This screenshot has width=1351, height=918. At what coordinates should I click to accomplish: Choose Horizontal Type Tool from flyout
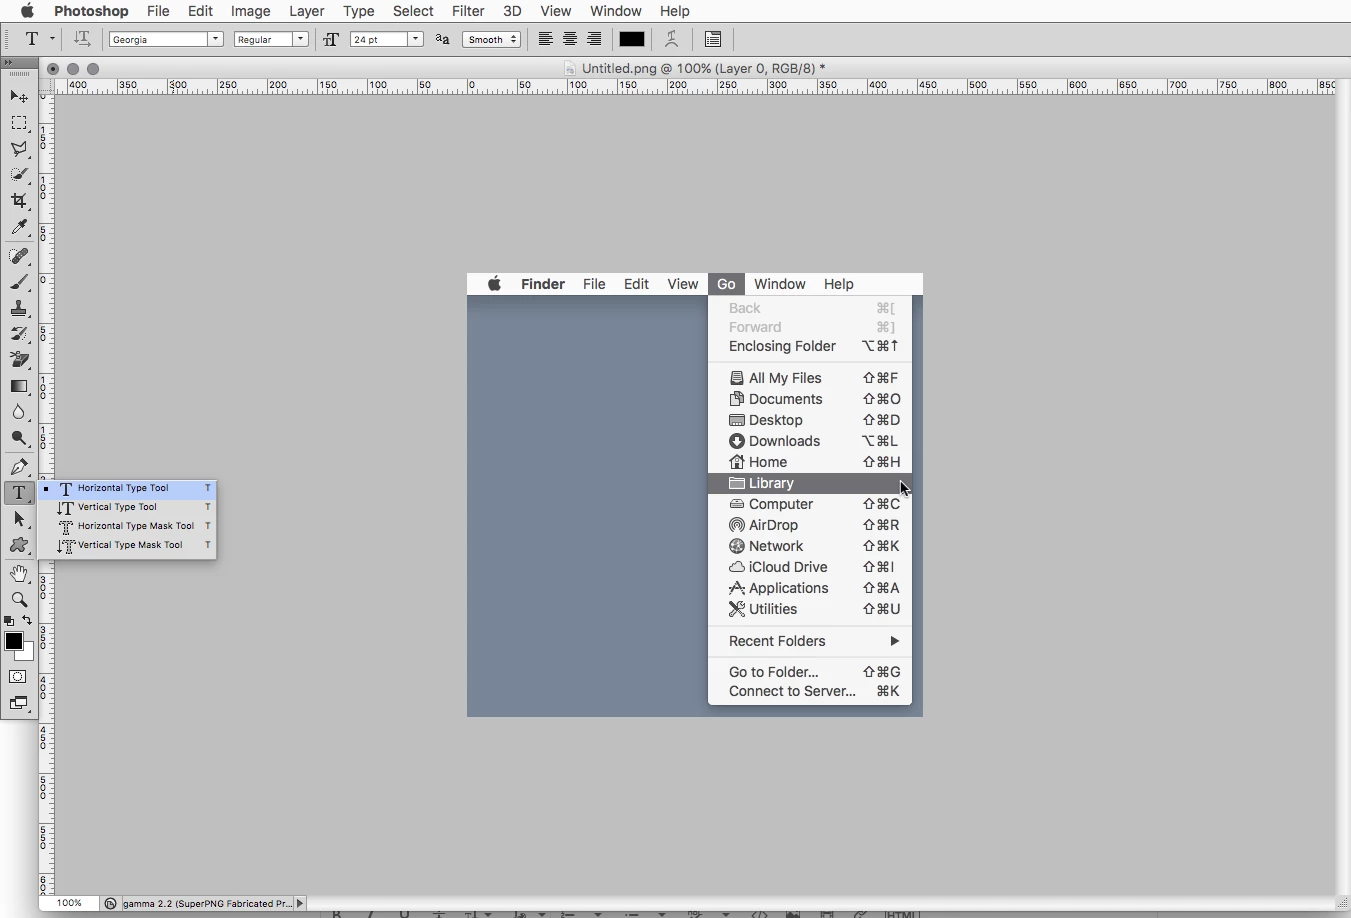pos(127,488)
